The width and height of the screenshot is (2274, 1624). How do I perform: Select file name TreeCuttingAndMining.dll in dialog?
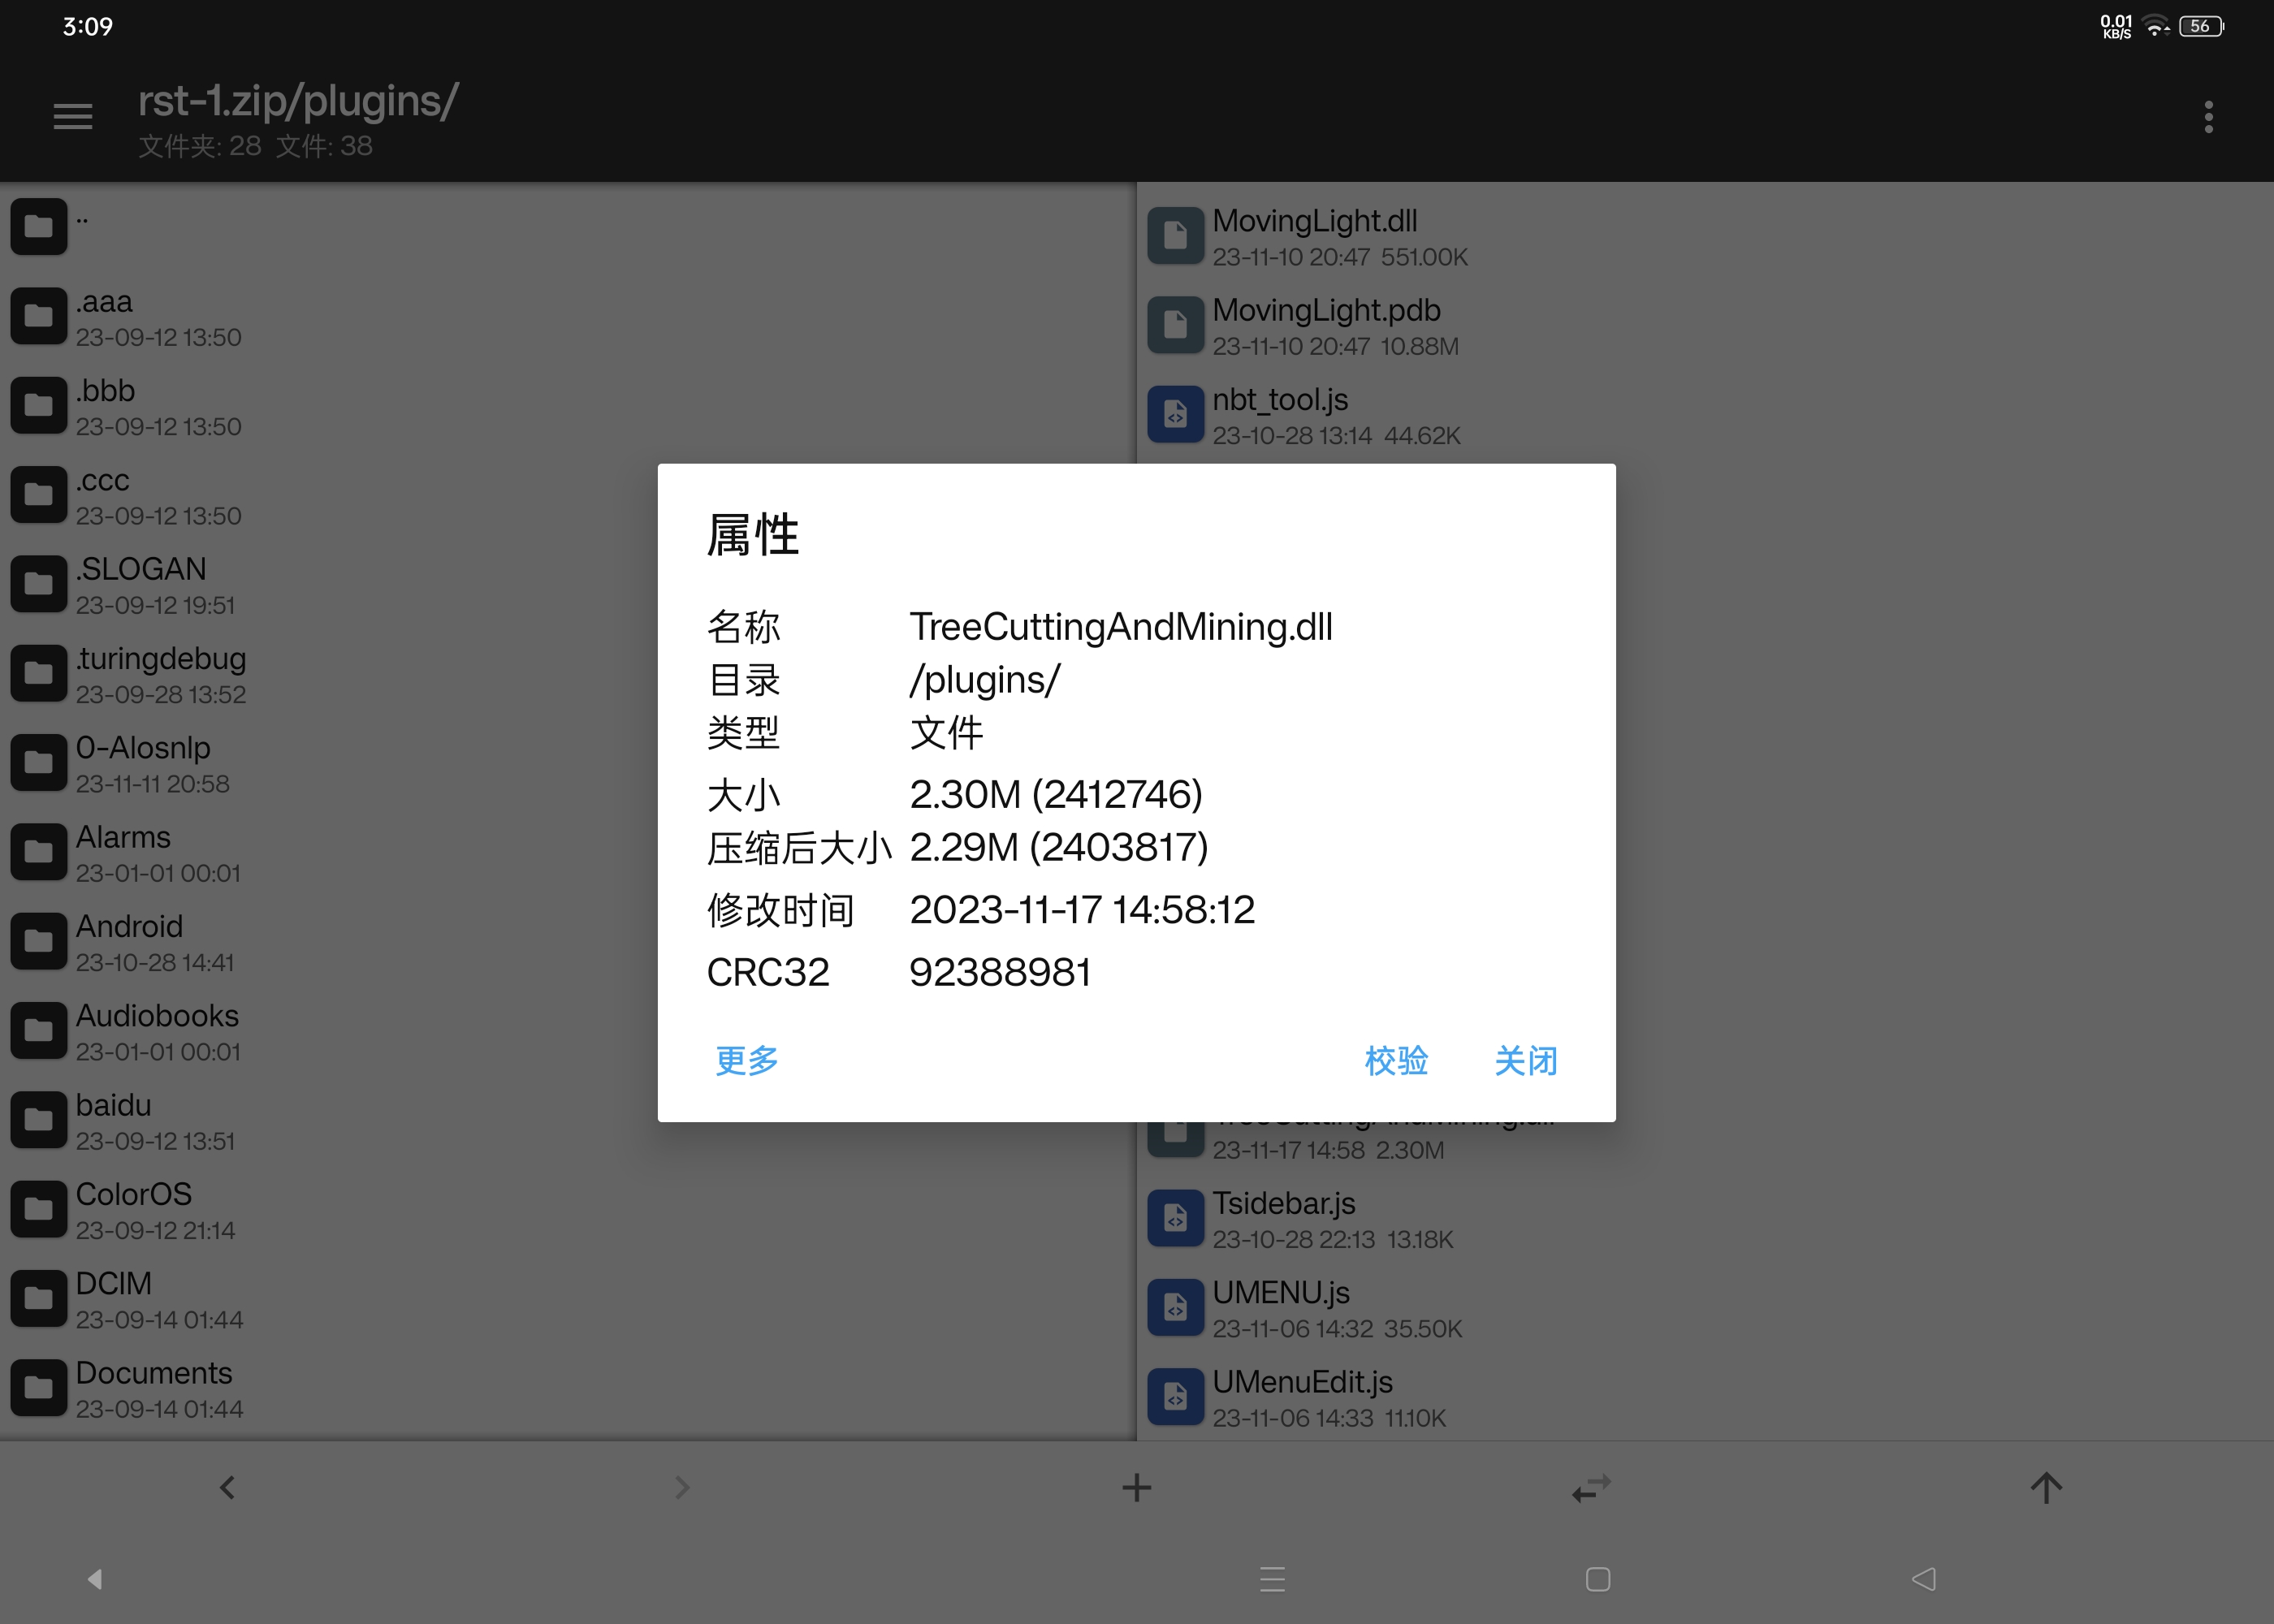tap(1121, 627)
